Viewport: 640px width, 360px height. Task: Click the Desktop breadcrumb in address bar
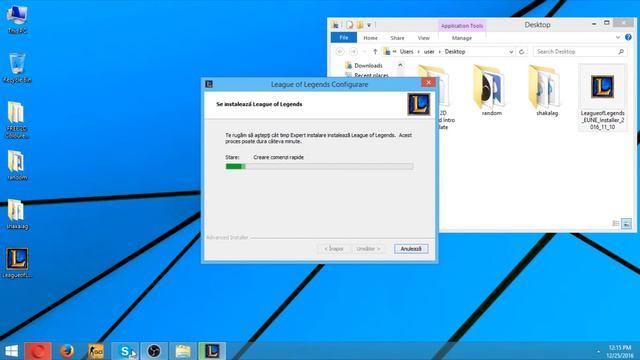tap(455, 52)
